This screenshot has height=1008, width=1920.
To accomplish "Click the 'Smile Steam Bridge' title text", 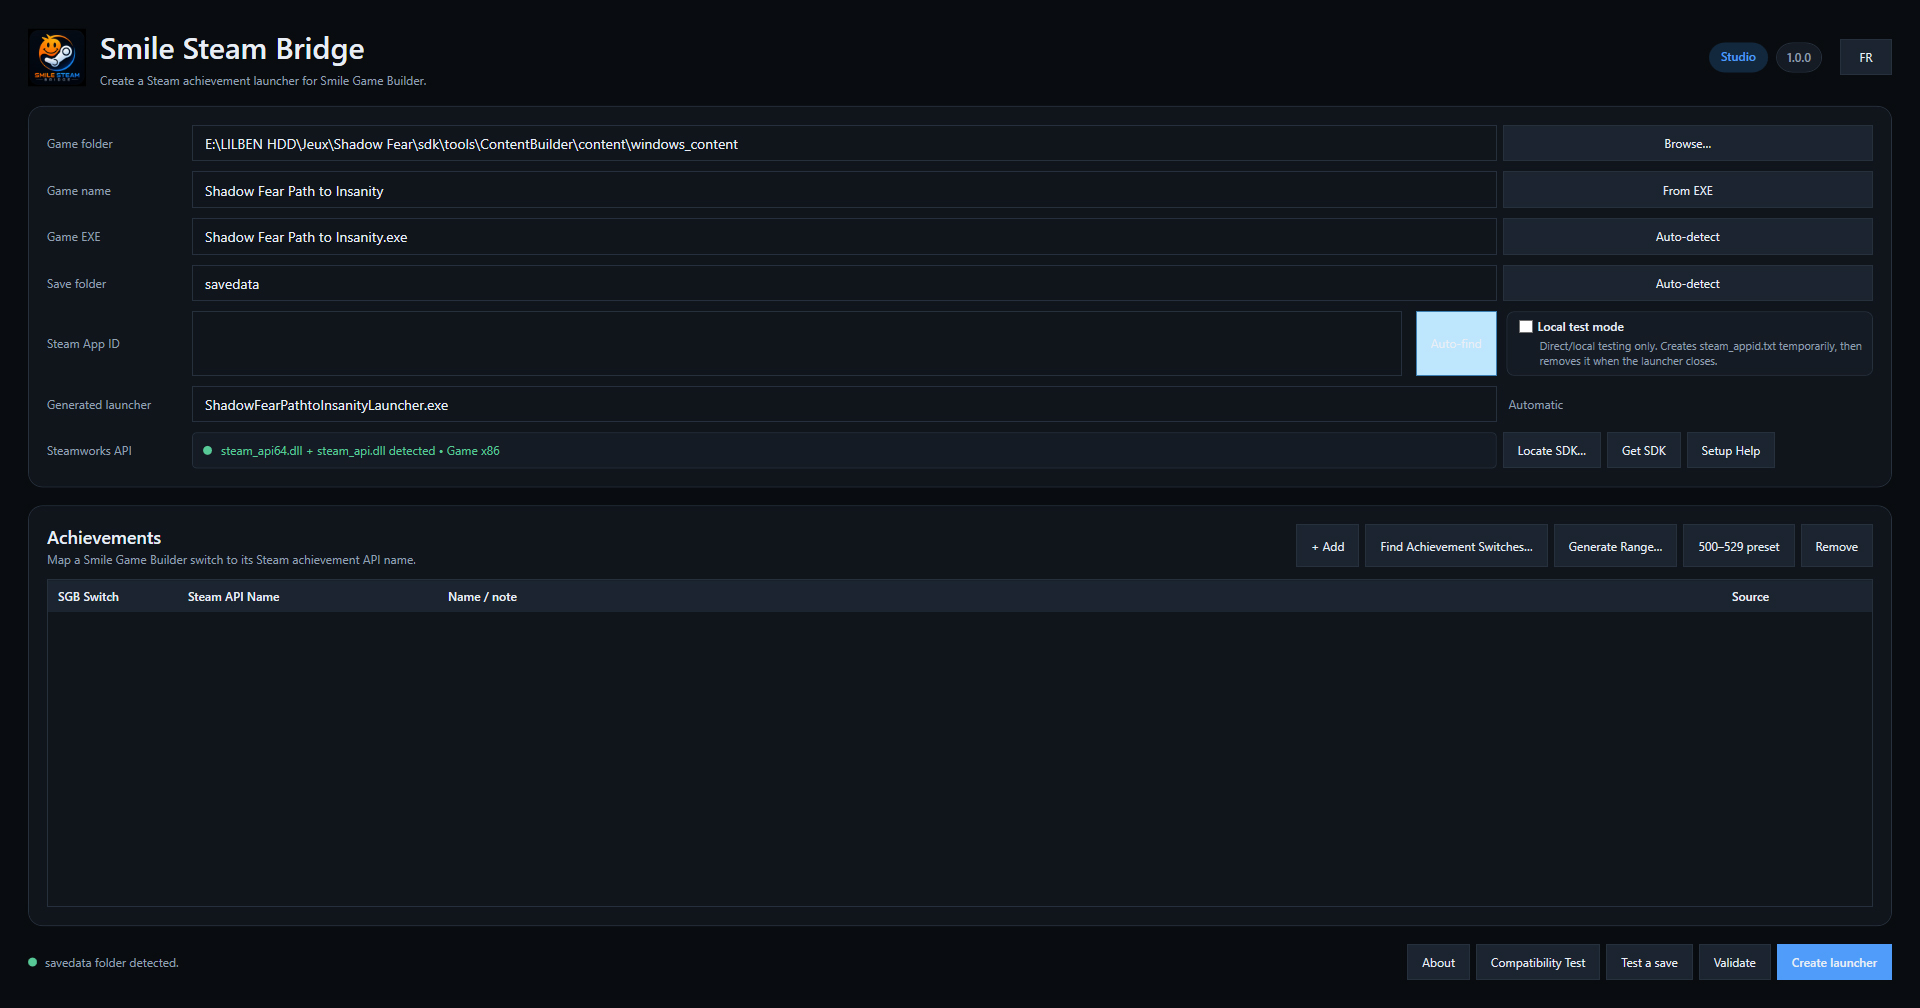I will click(232, 49).
